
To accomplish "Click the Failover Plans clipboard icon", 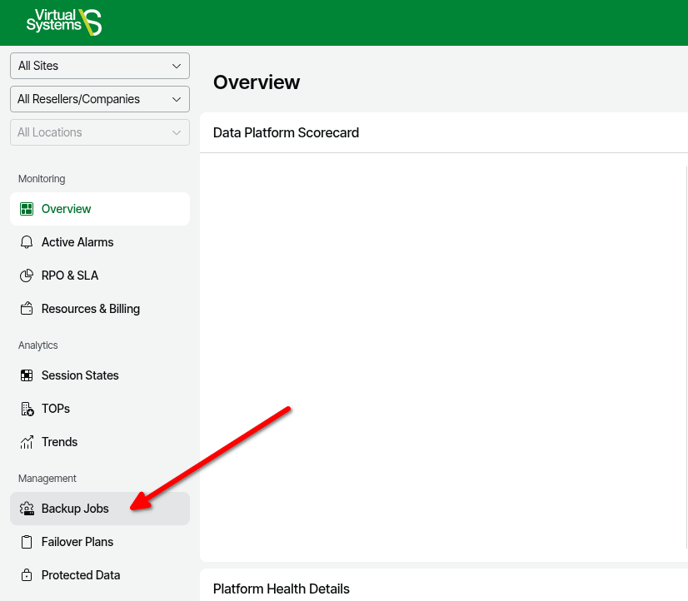I will pos(27,542).
